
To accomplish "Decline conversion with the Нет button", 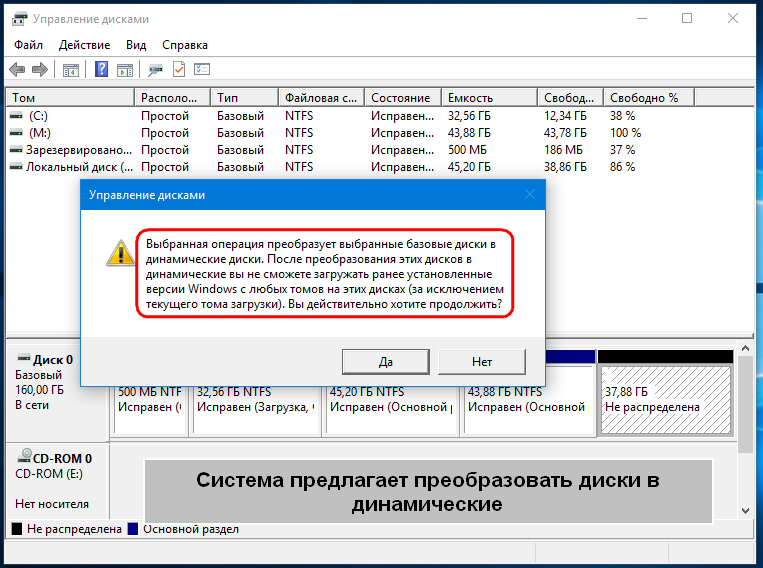I will click(x=482, y=362).
